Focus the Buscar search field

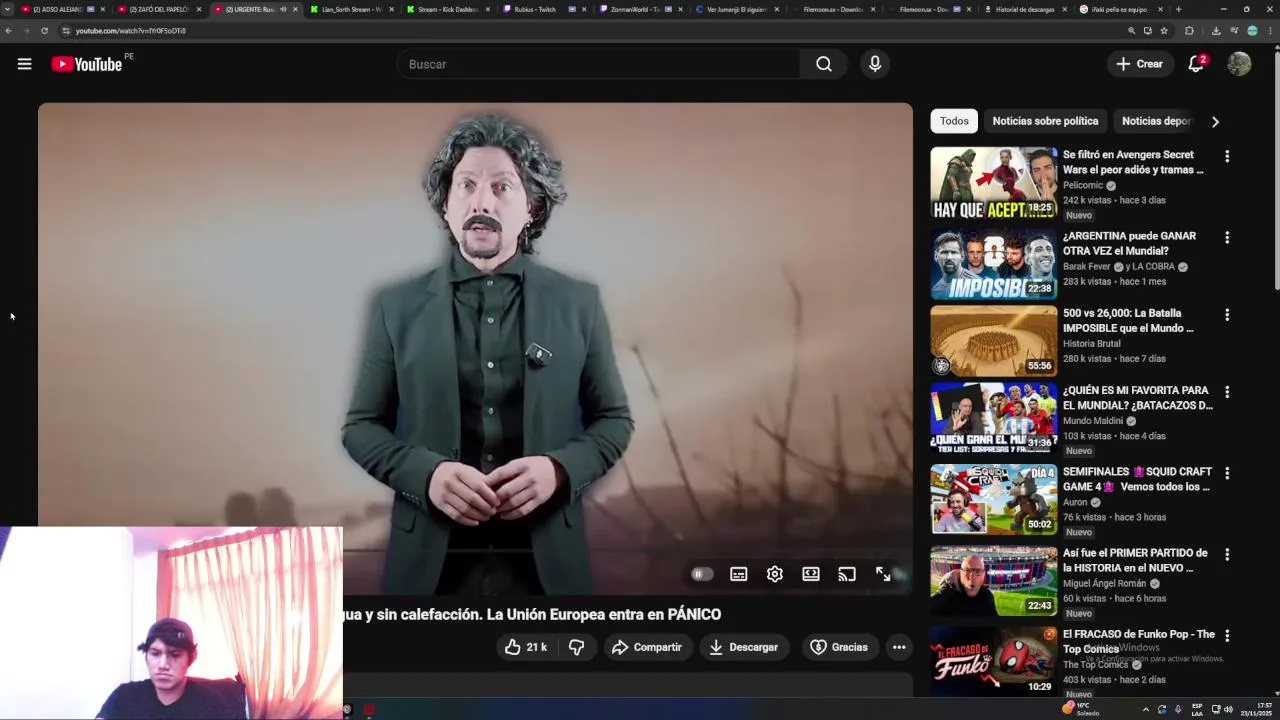click(x=598, y=64)
